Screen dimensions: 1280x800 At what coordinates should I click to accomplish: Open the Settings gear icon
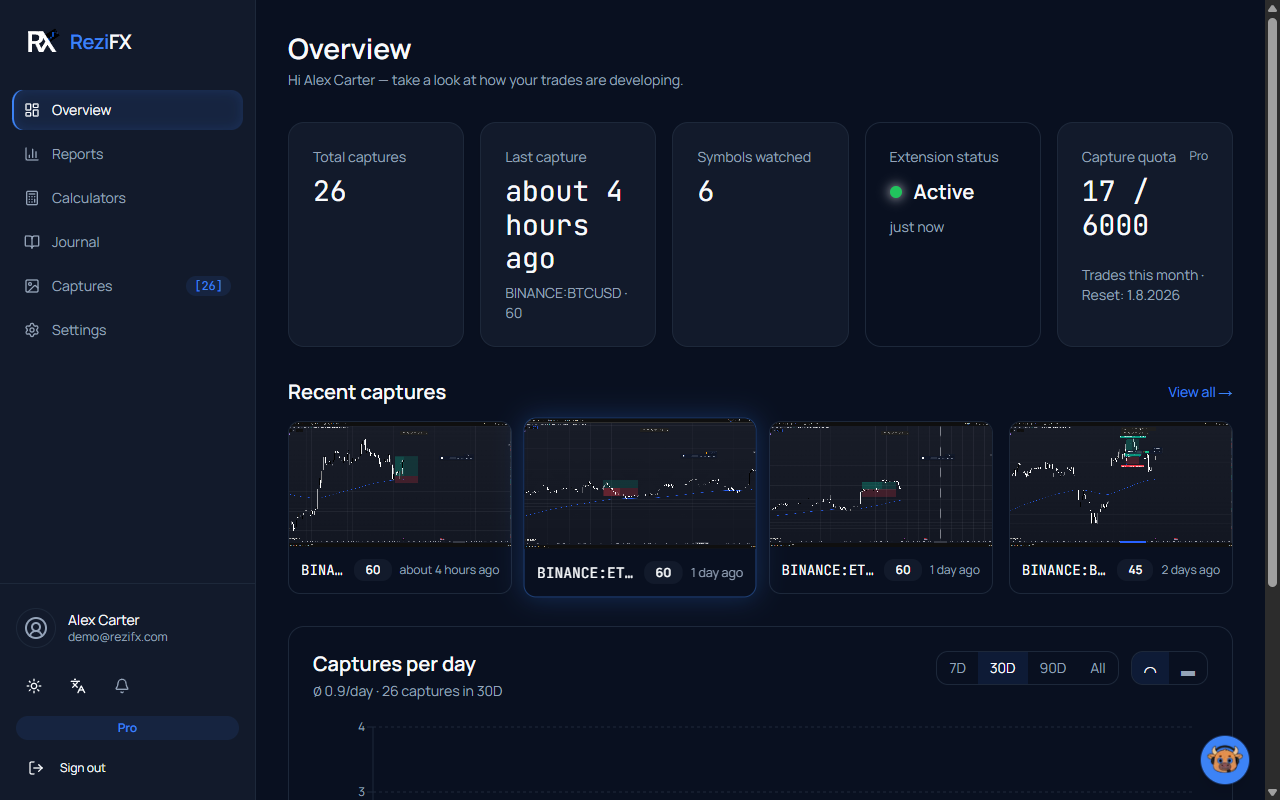tap(32, 330)
